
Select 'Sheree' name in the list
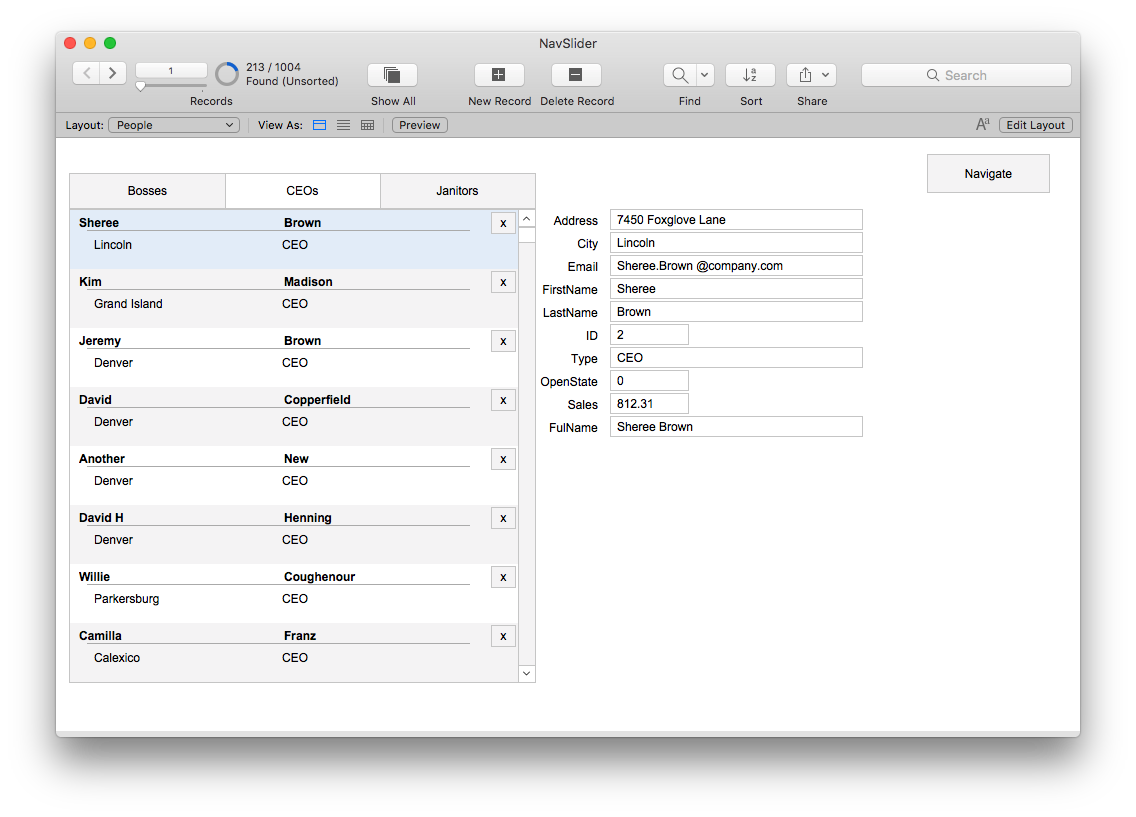coord(99,223)
